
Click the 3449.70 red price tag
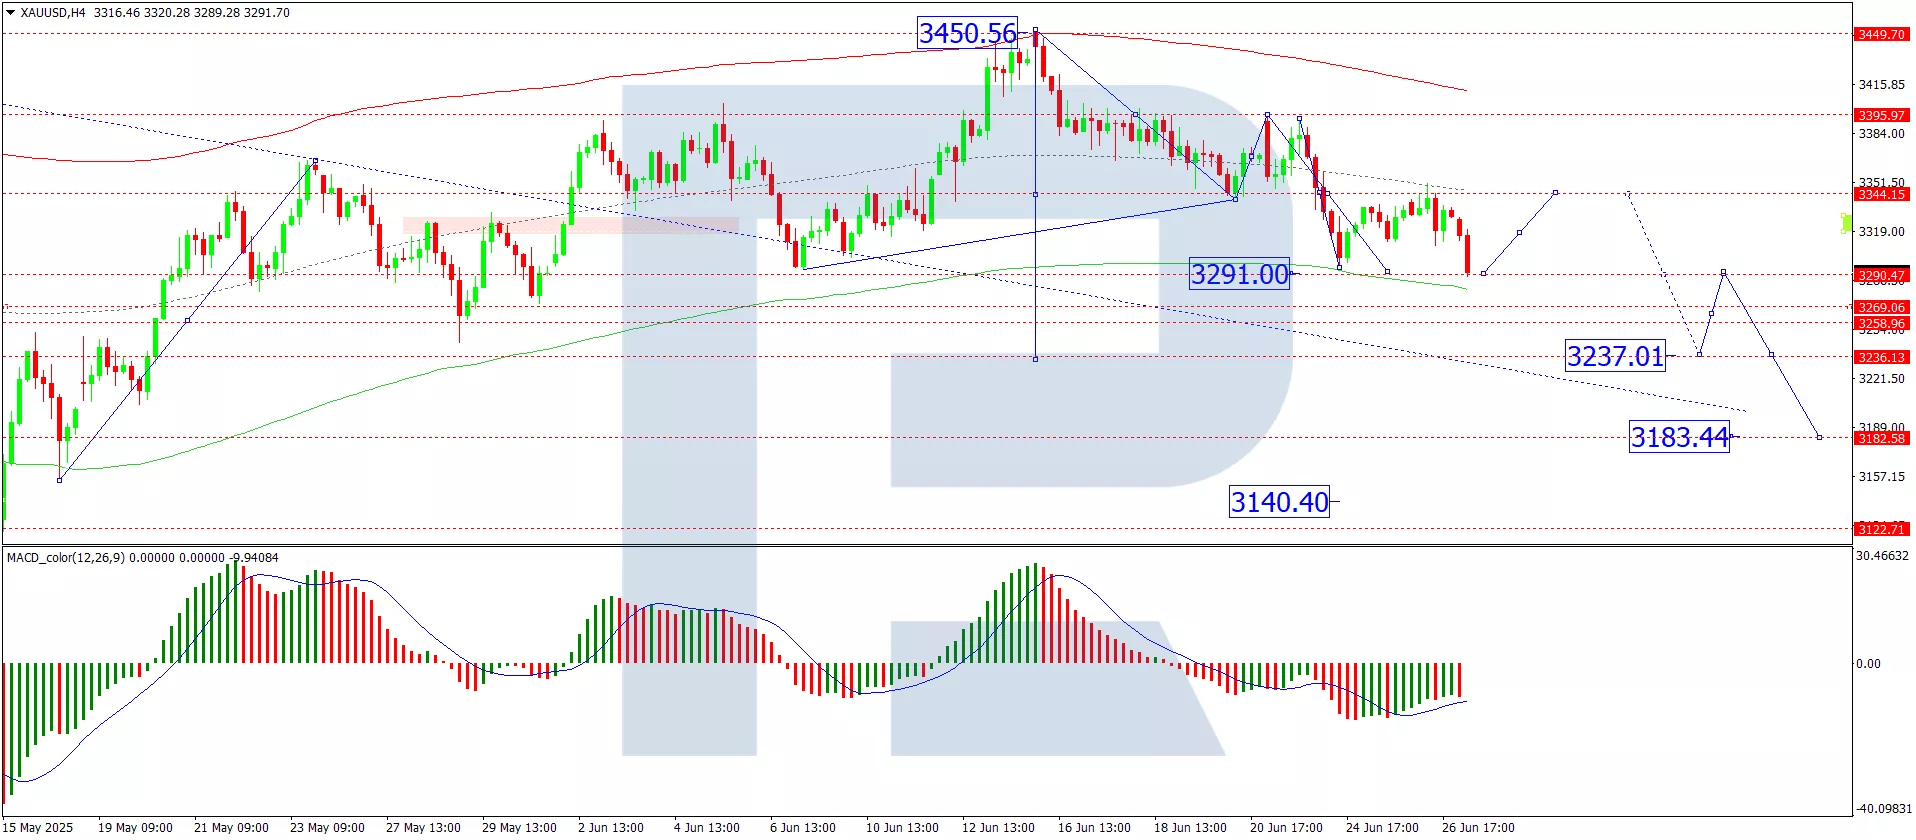tap(1881, 35)
